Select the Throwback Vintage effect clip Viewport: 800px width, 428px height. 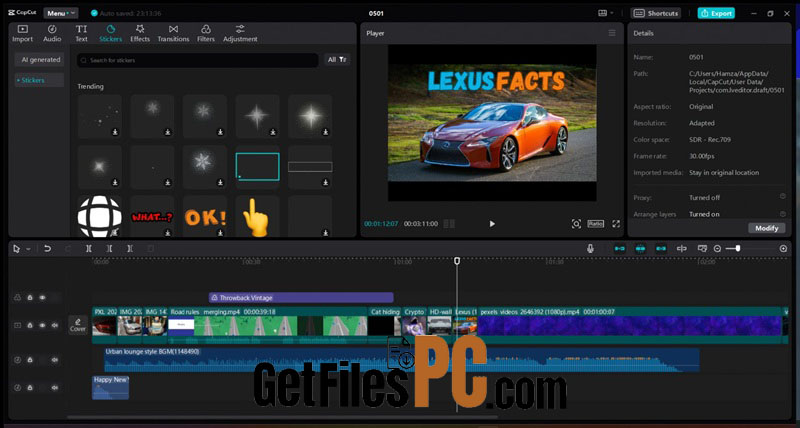[301, 297]
